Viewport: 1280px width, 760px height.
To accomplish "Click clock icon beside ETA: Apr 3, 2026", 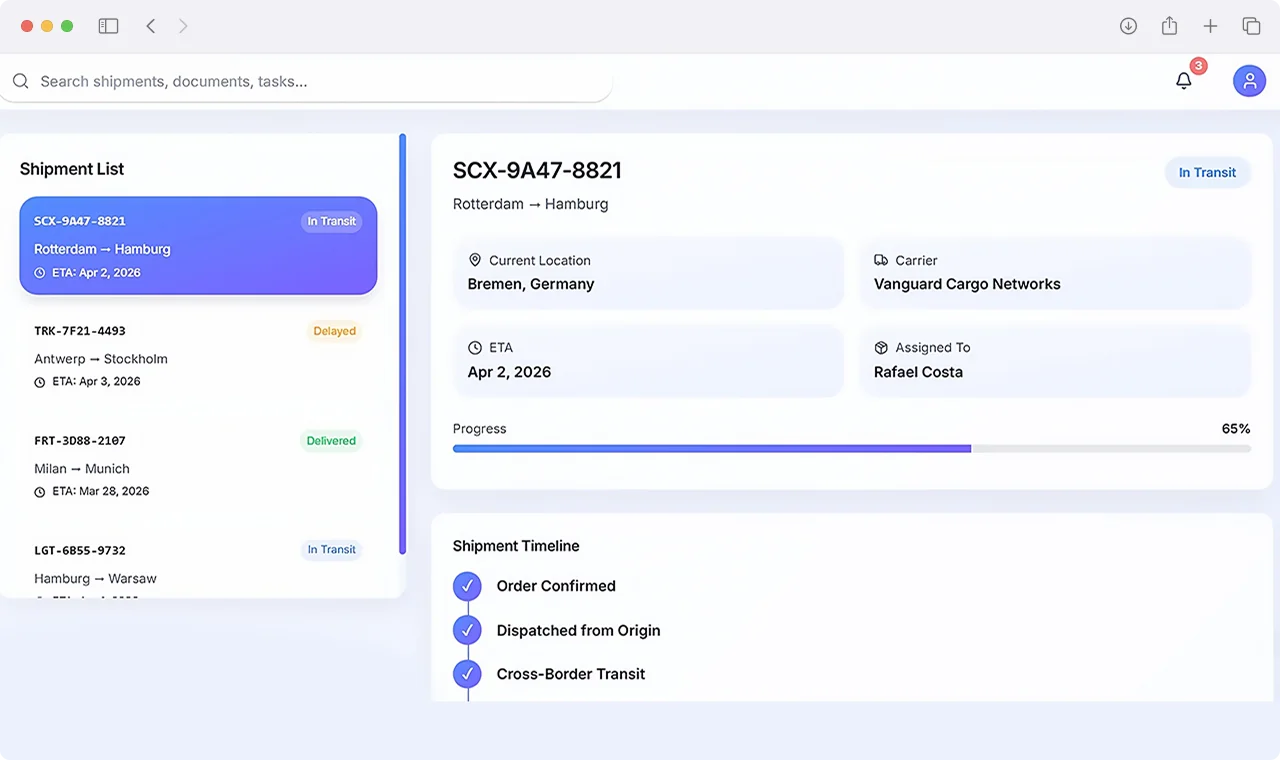I will coord(40,382).
